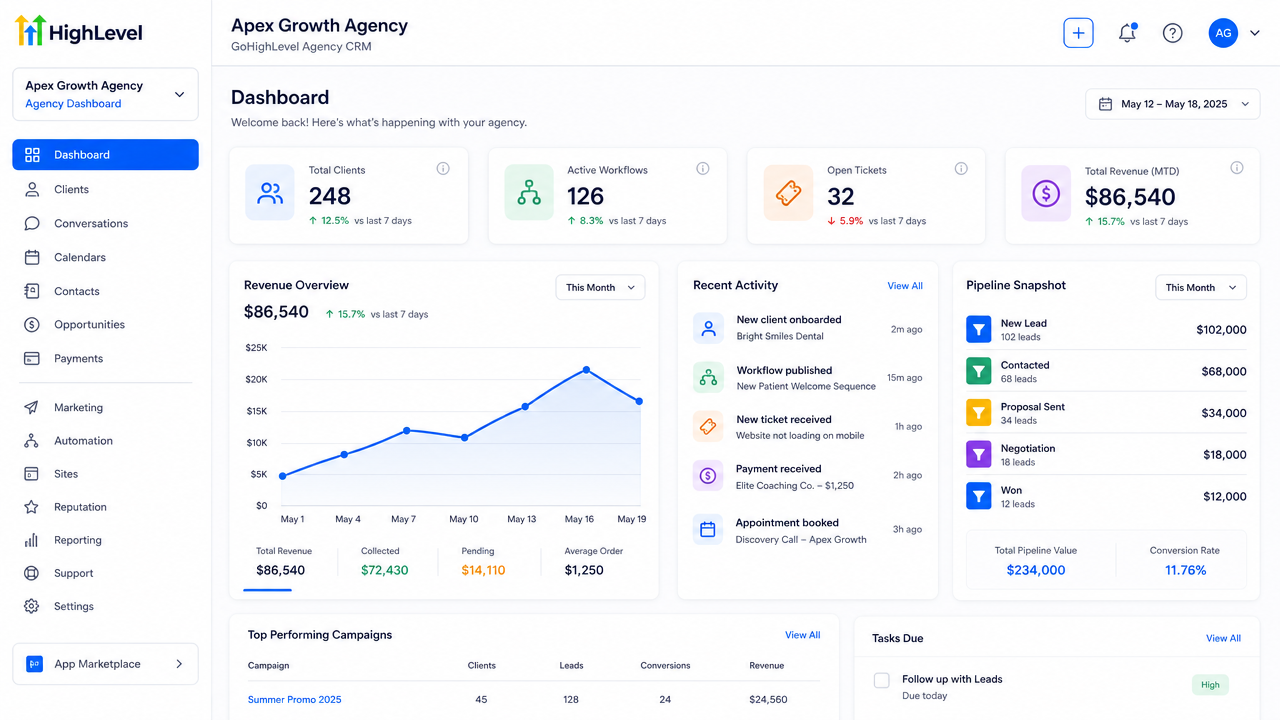Click the Negotiation funnel icon
This screenshot has width=1280, height=720.
(978, 454)
